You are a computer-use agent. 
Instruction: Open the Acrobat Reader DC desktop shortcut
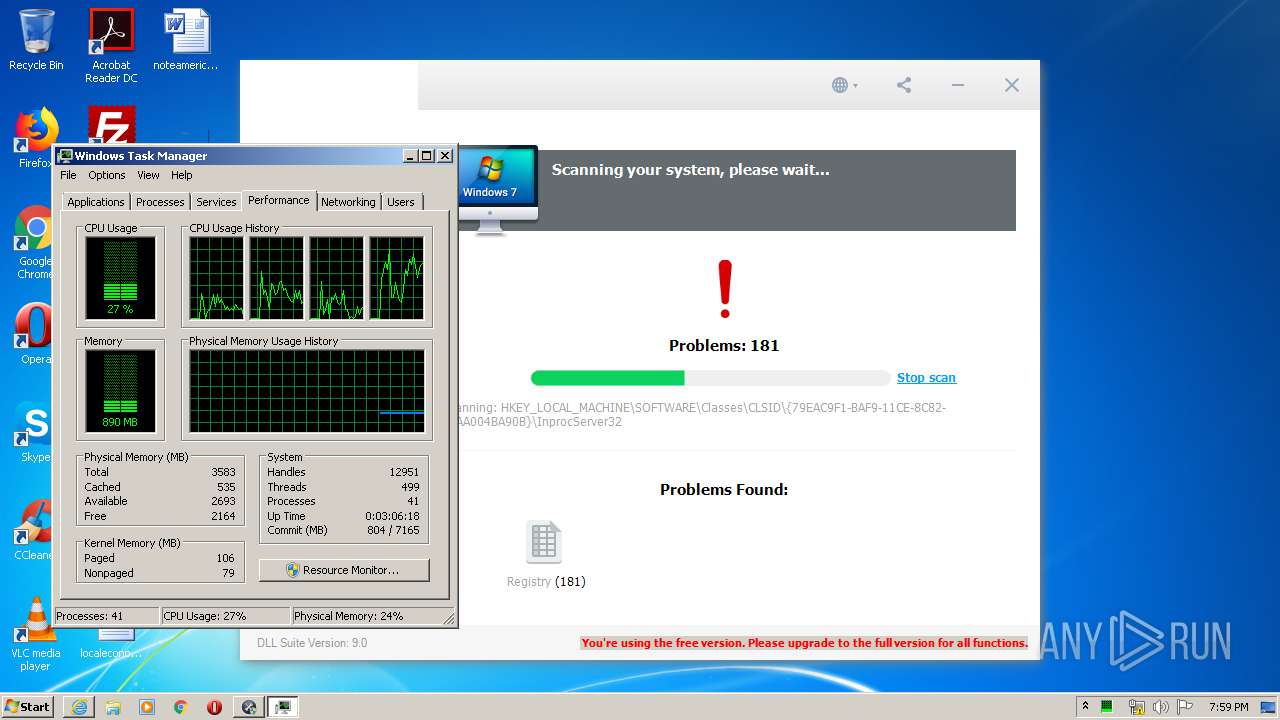tap(111, 45)
